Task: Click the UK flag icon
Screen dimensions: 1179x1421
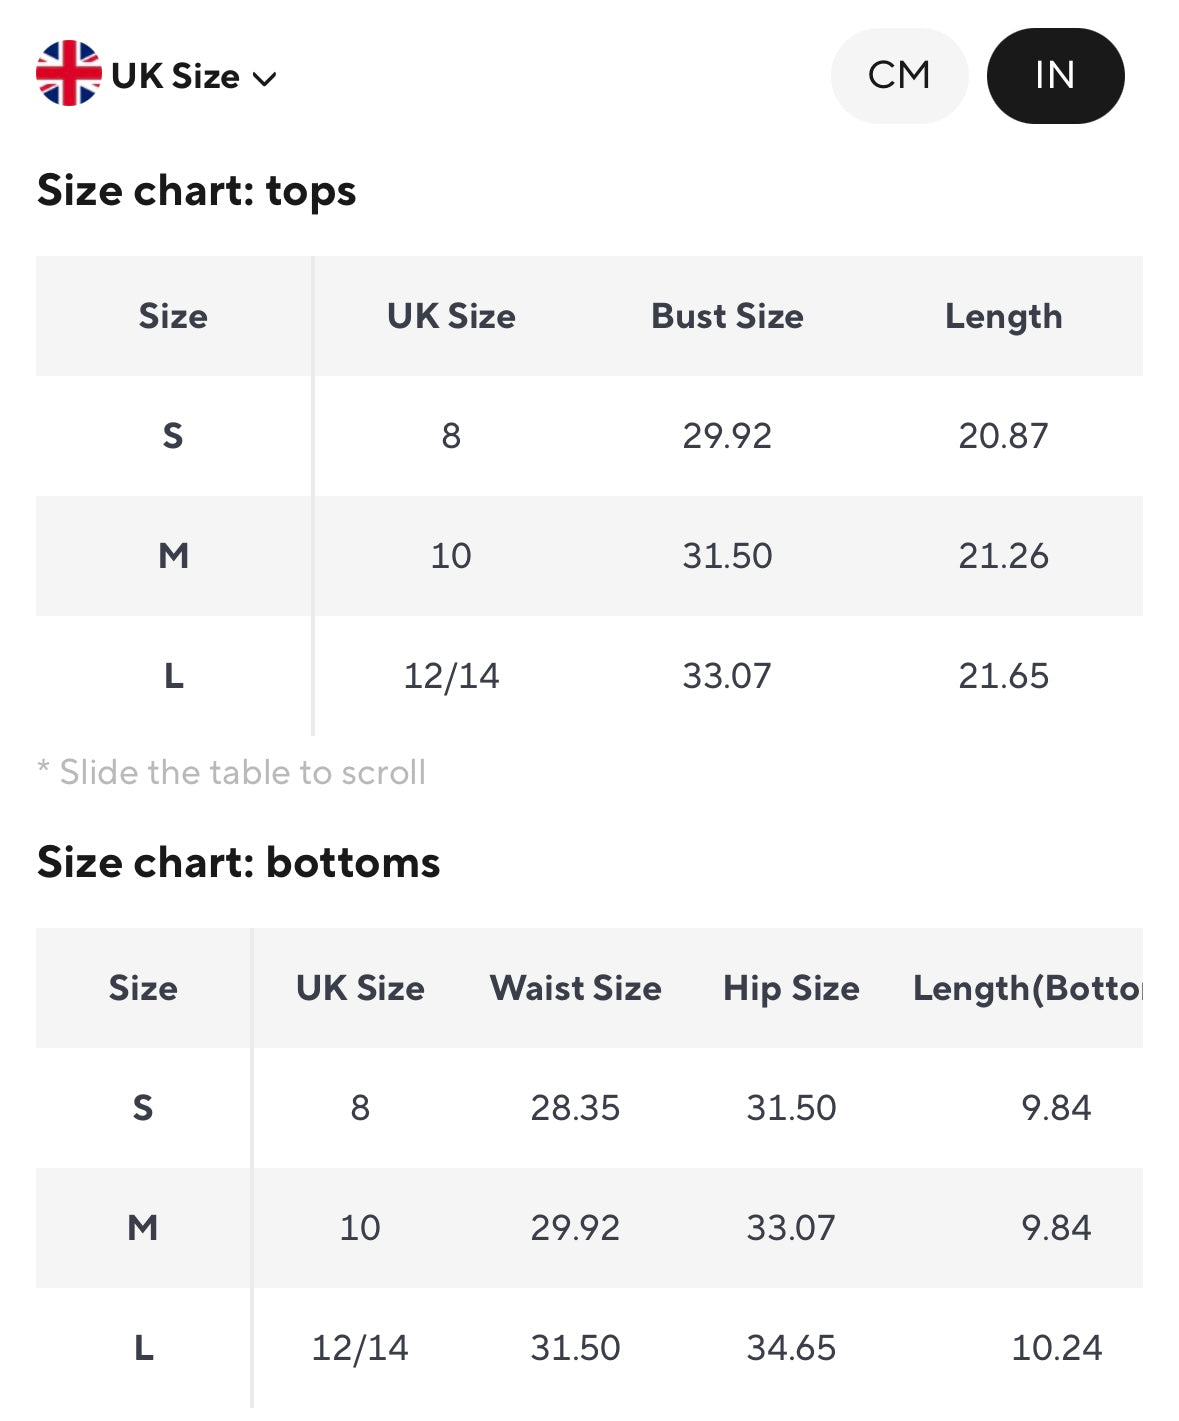Action: [x=68, y=74]
